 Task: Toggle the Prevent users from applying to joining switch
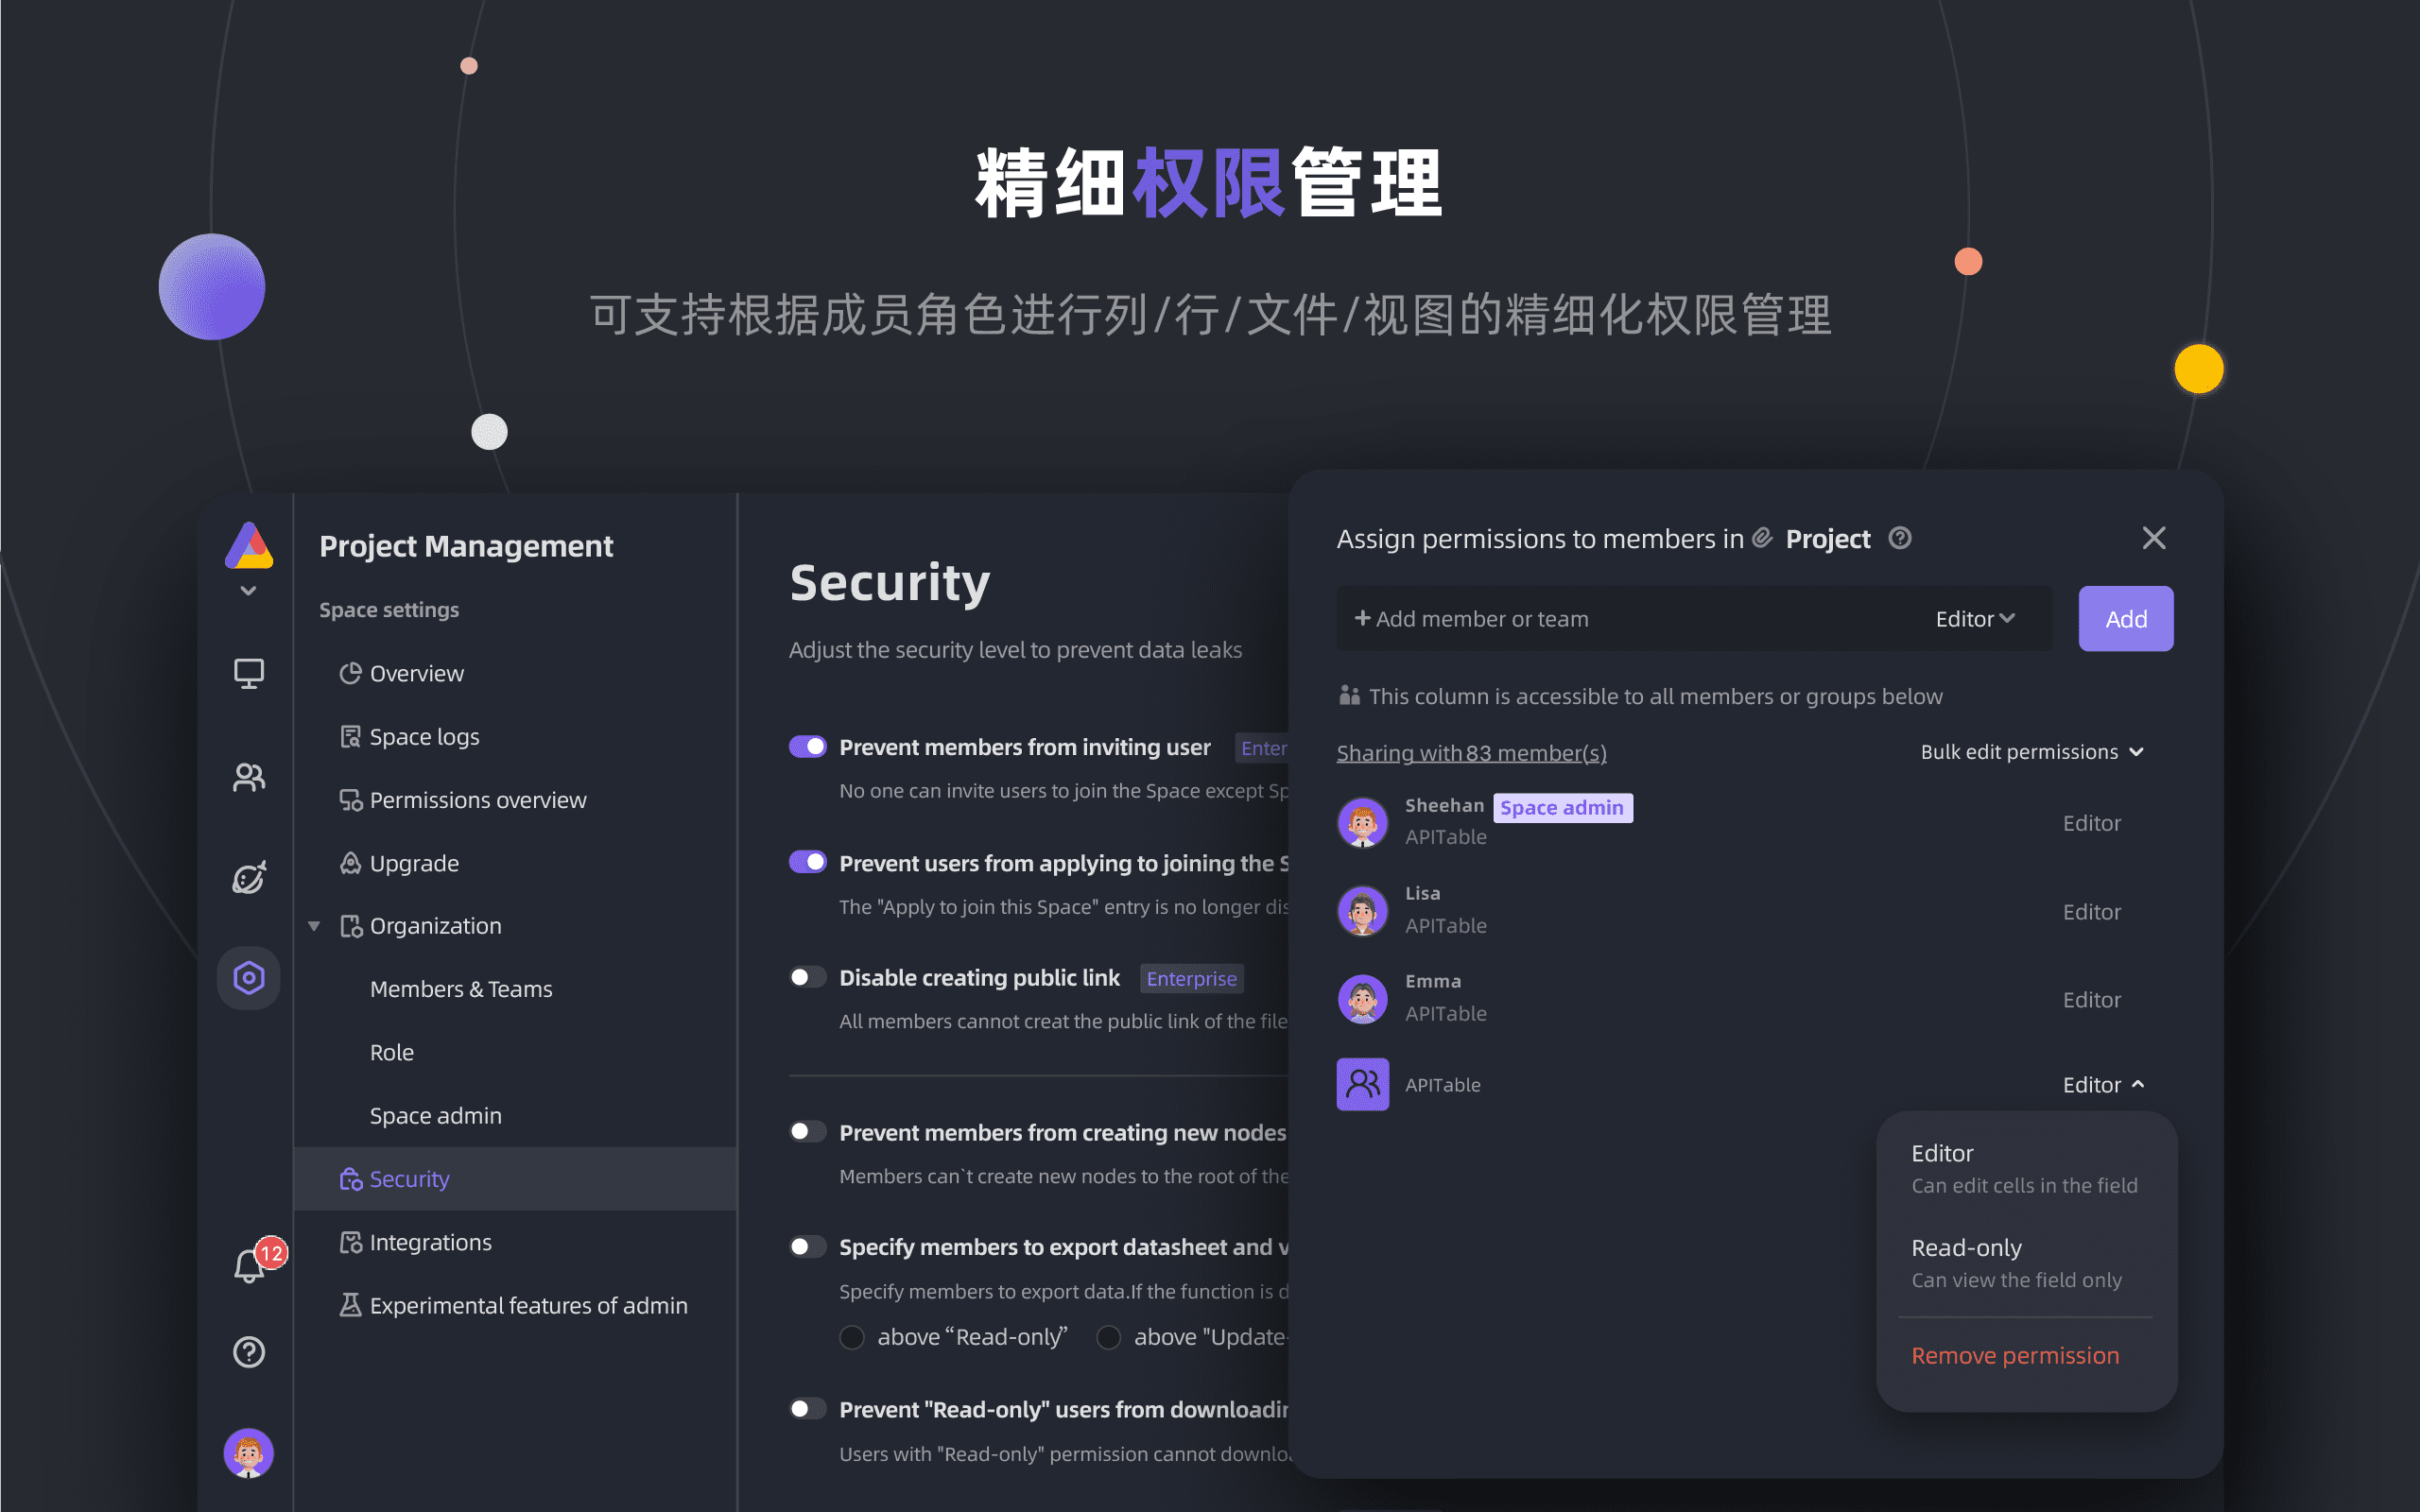tap(806, 862)
